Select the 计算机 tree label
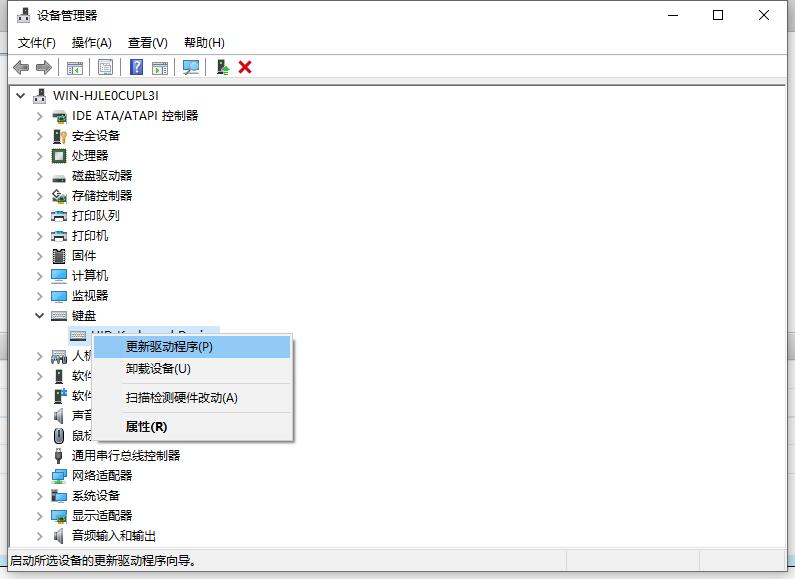The image size is (795, 579). pyautogui.click(x=90, y=276)
